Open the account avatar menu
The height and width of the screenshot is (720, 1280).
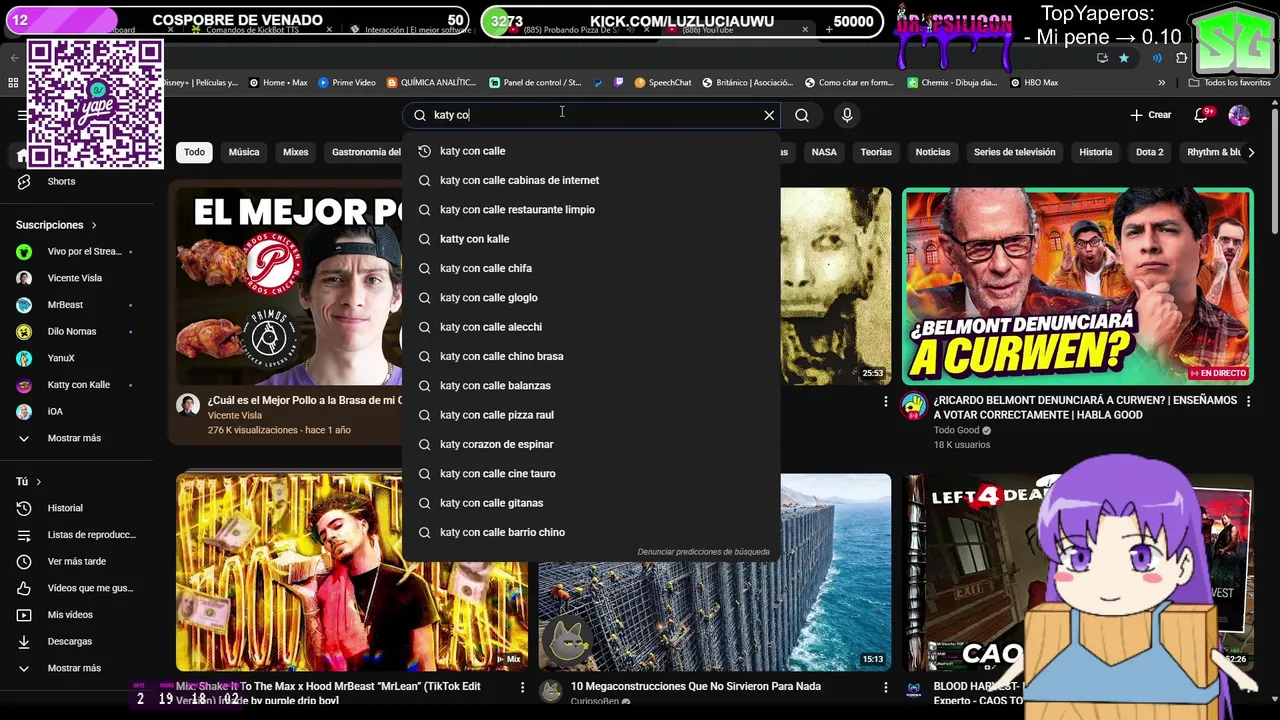1239,115
